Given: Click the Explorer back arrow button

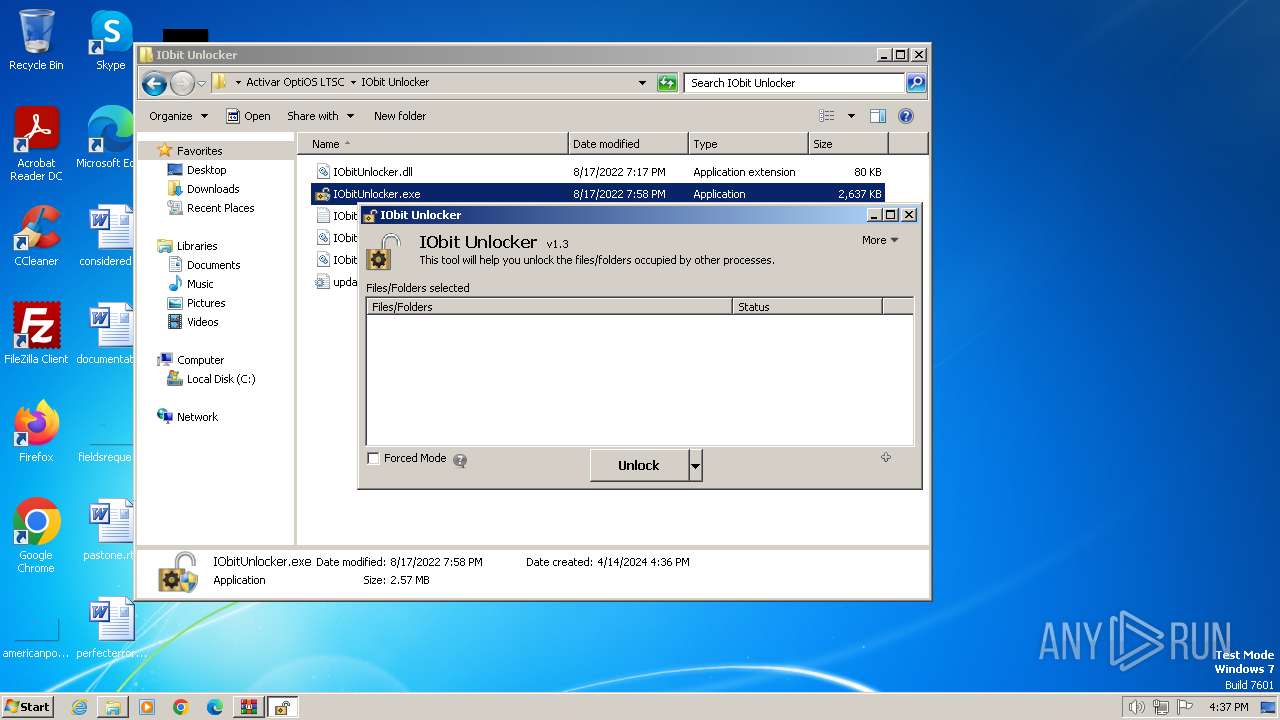Looking at the screenshot, I should click(154, 83).
